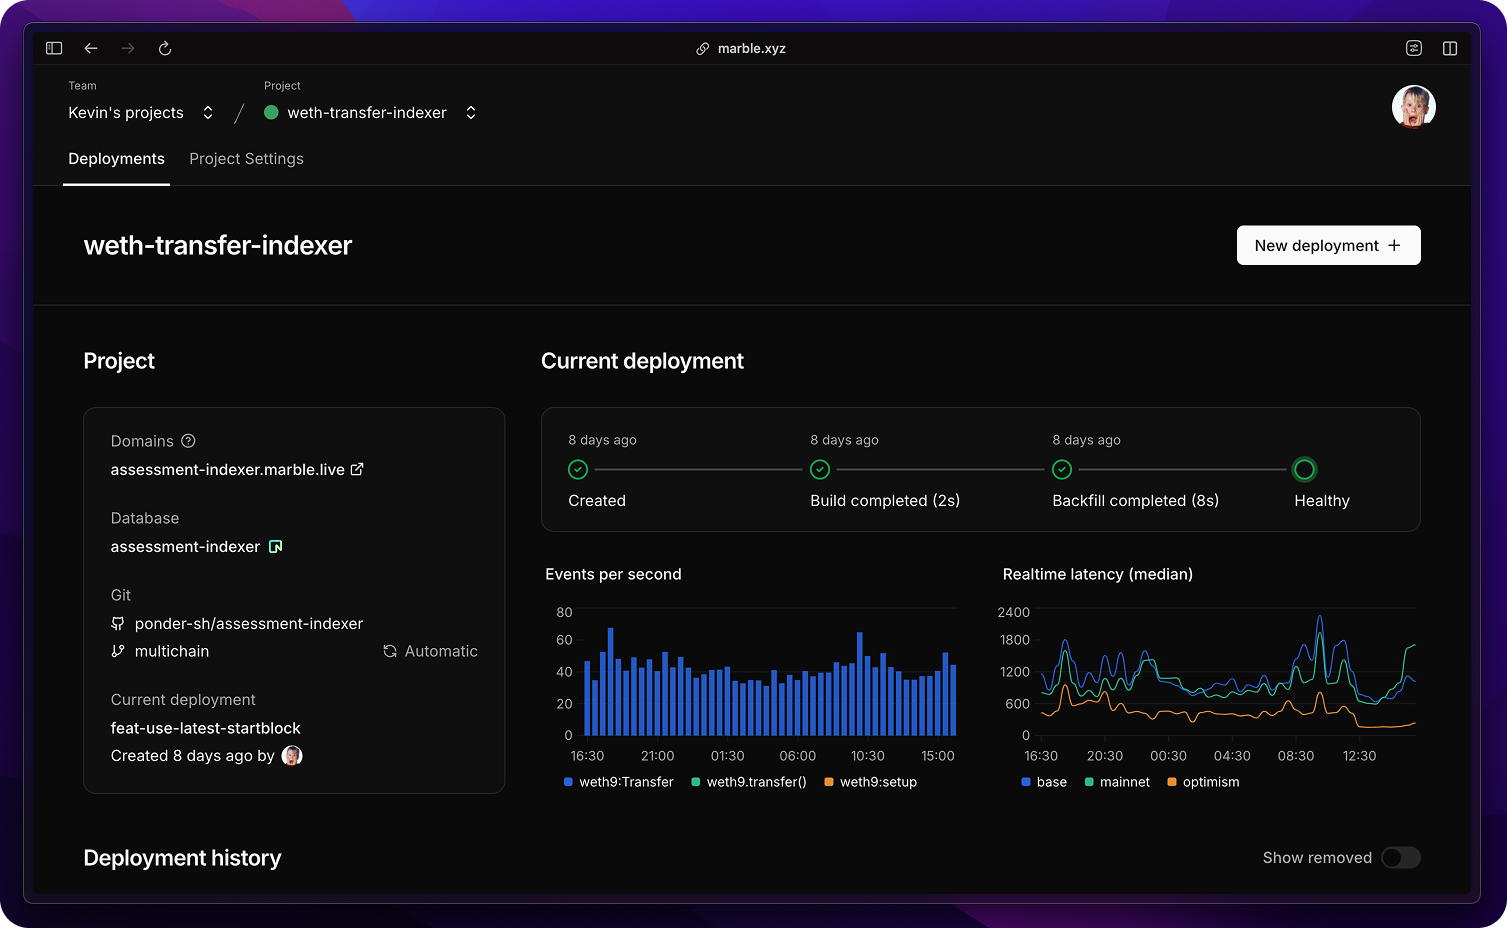The width and height of the screenshot is (1507, 928).
Task: Click user avatar in top right
Action: 1413,107
